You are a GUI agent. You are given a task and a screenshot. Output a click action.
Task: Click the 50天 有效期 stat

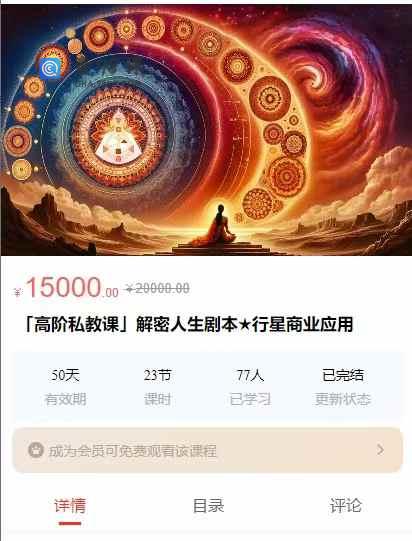[x=65, y=387]
